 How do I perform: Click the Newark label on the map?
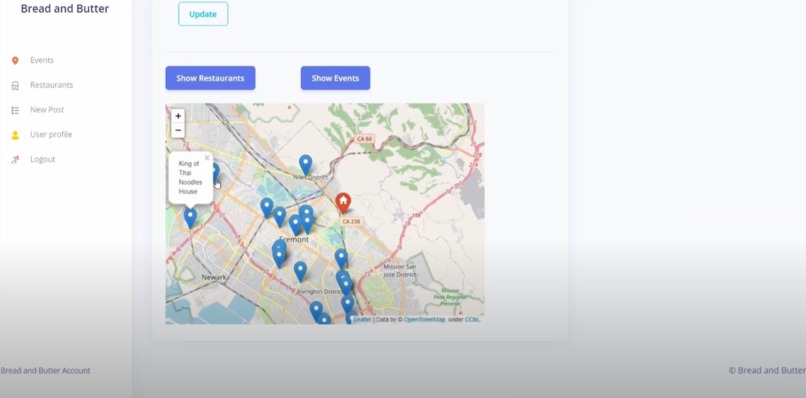[x=213, y=277]
